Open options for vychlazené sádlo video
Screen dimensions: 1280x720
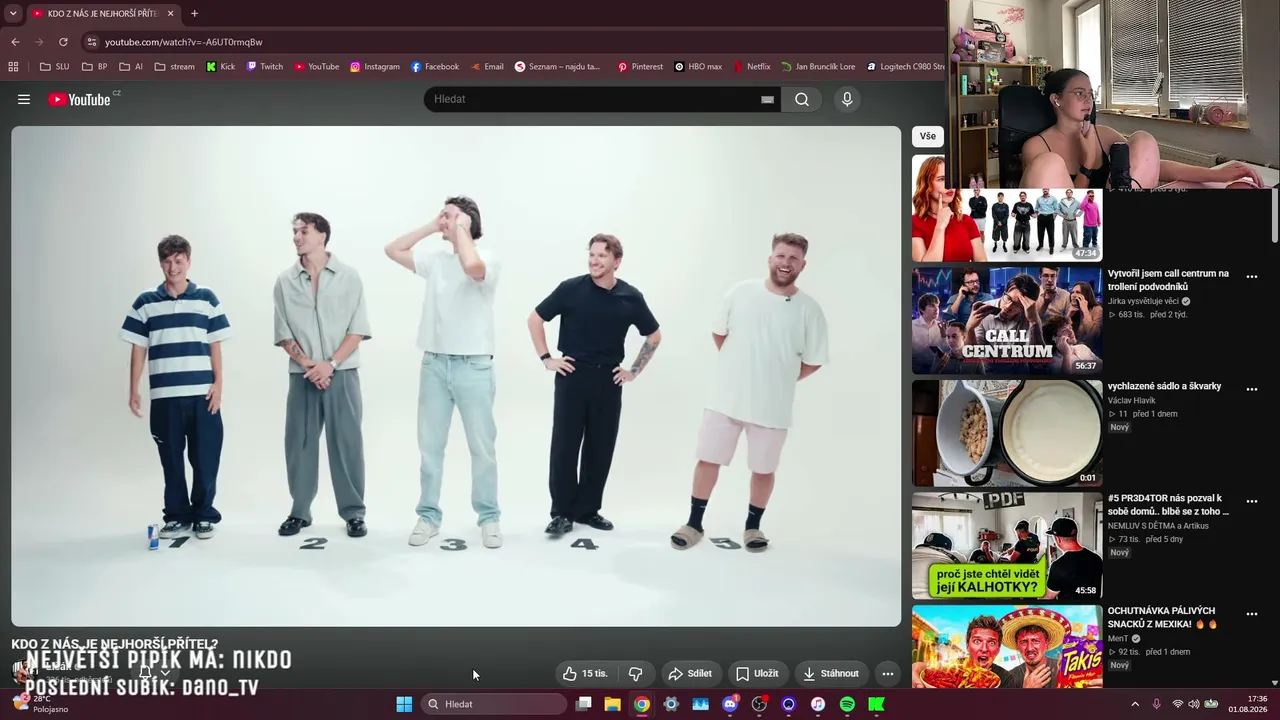click(1251, 389)
